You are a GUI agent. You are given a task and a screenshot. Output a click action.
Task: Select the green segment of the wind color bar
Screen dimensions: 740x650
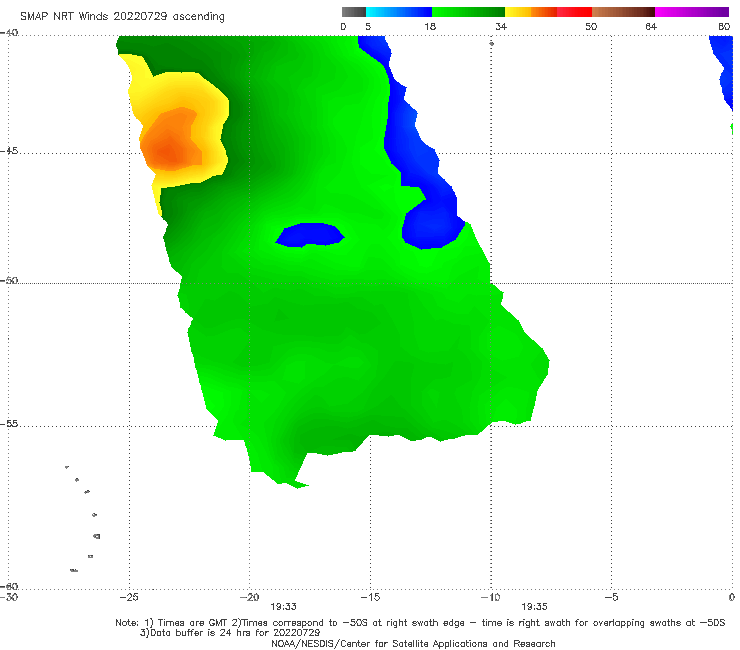tap(468, 12)
